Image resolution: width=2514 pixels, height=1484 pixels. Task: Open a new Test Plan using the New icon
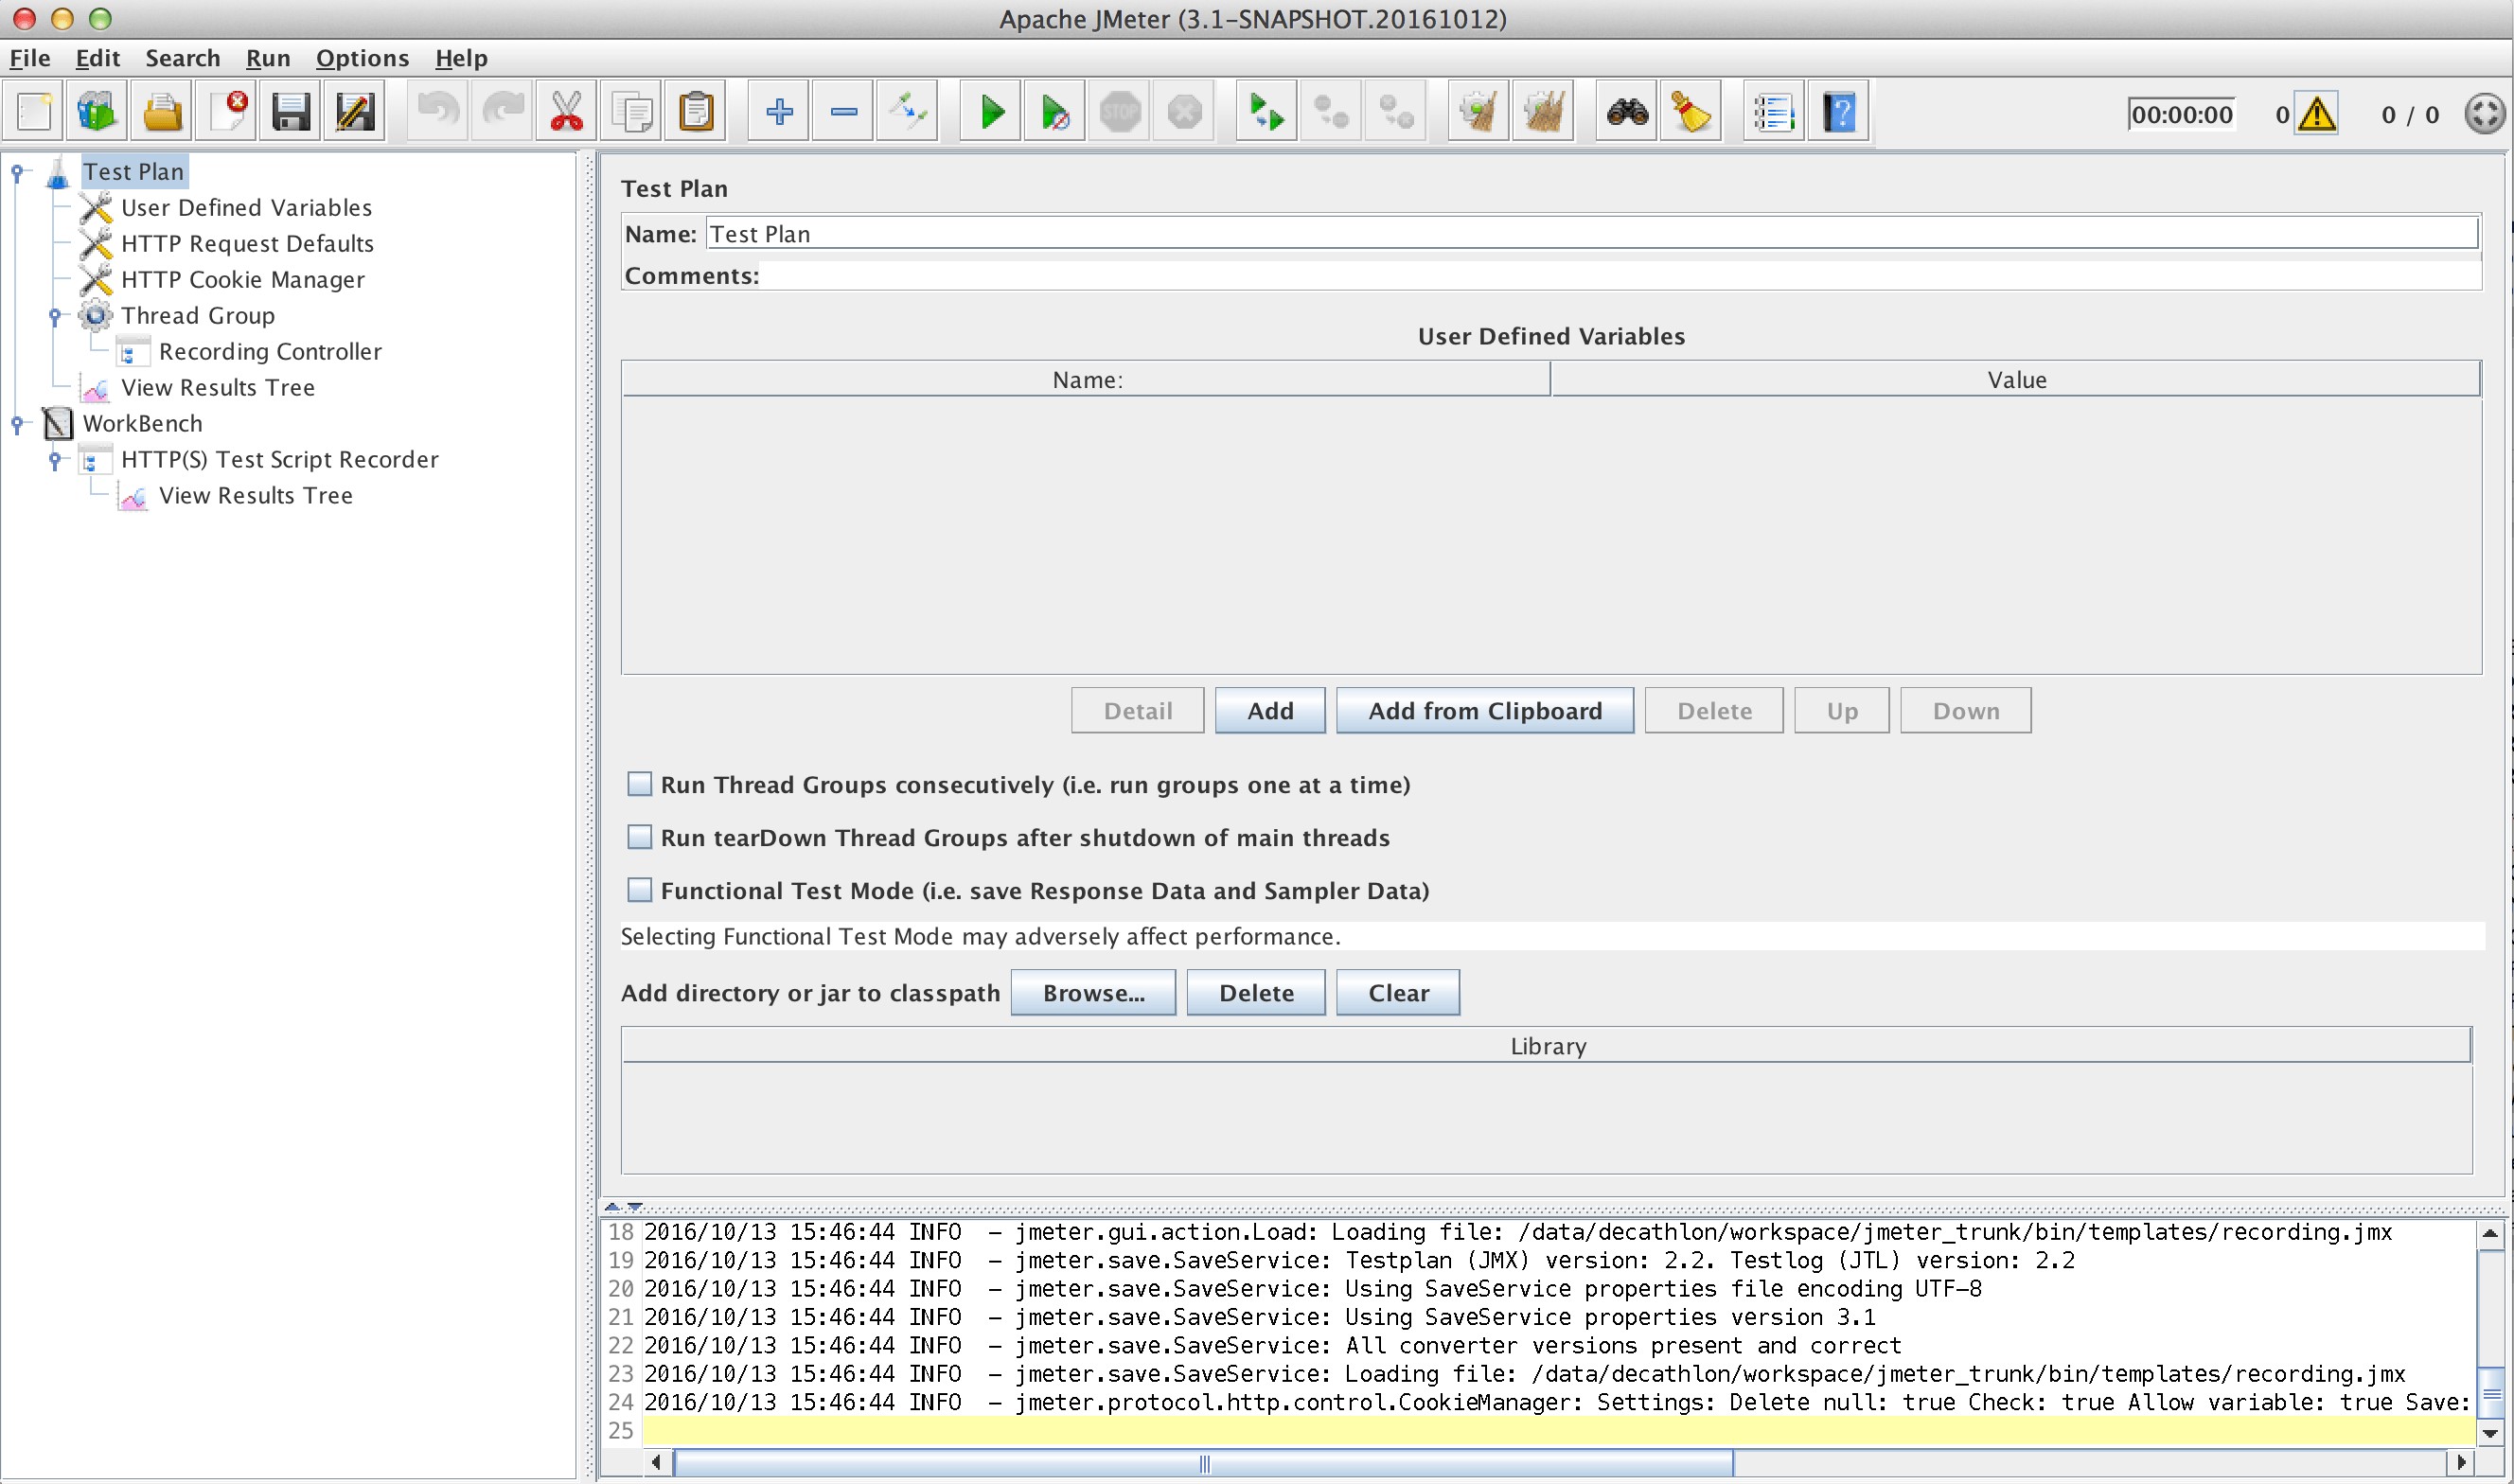click(x=33, y=111)
